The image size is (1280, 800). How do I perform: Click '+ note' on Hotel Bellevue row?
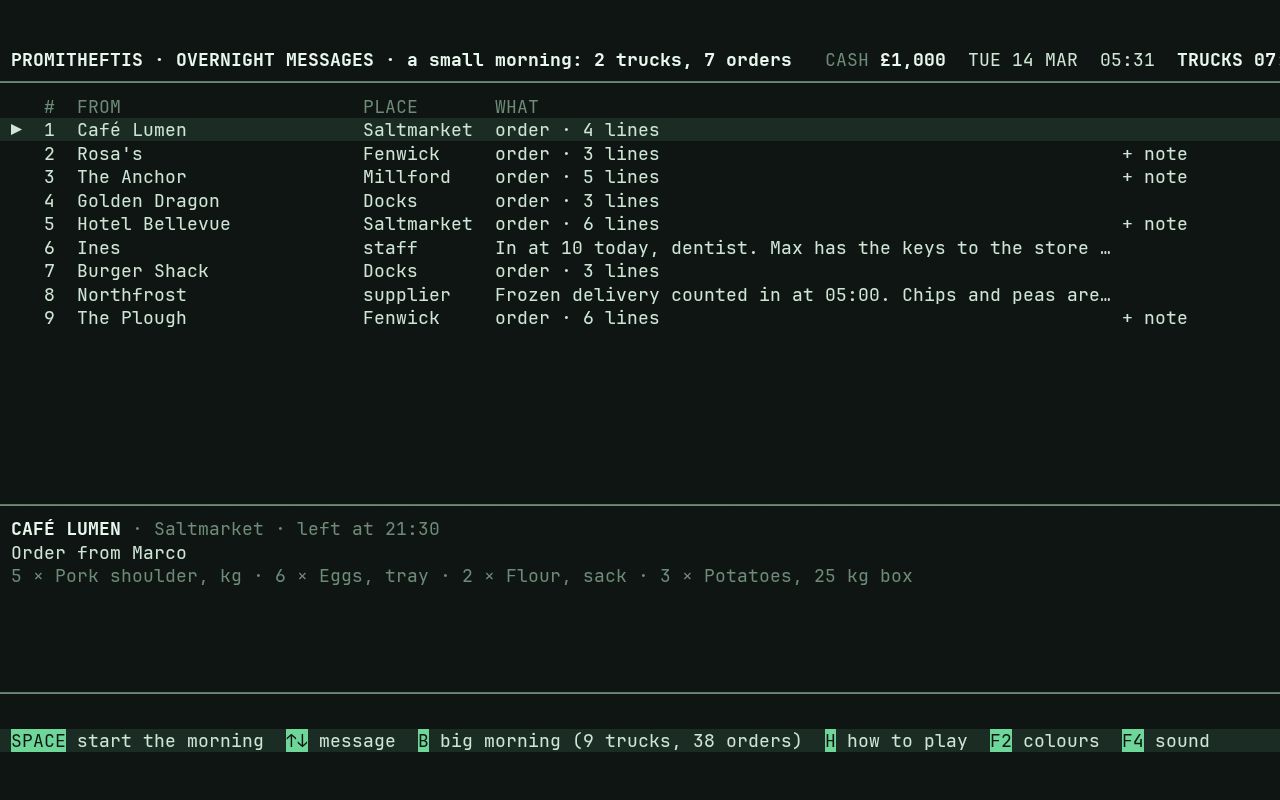coord(1155,224)
